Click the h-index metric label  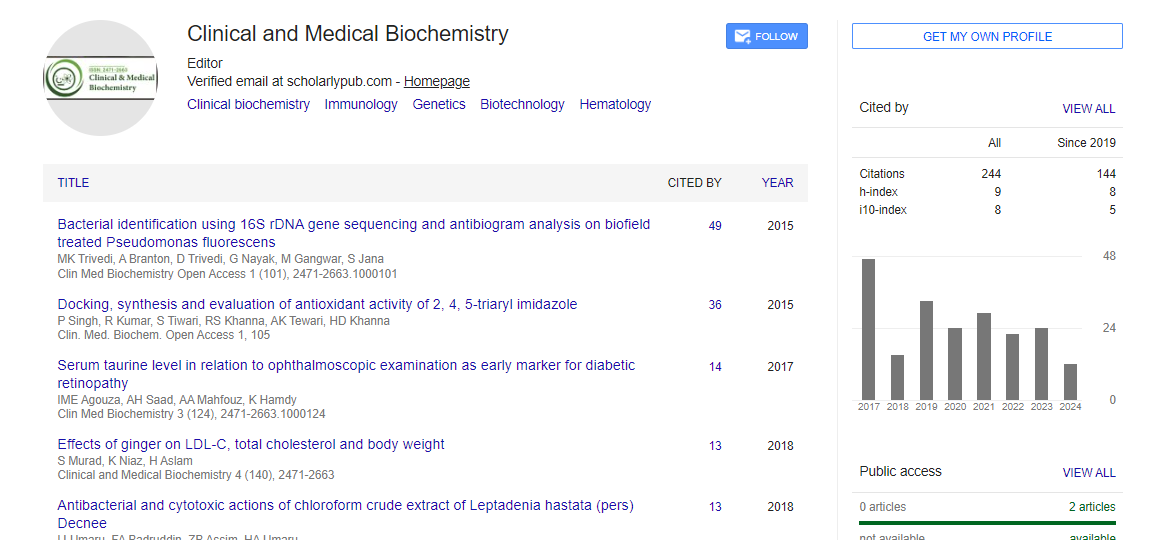point(879,191)
